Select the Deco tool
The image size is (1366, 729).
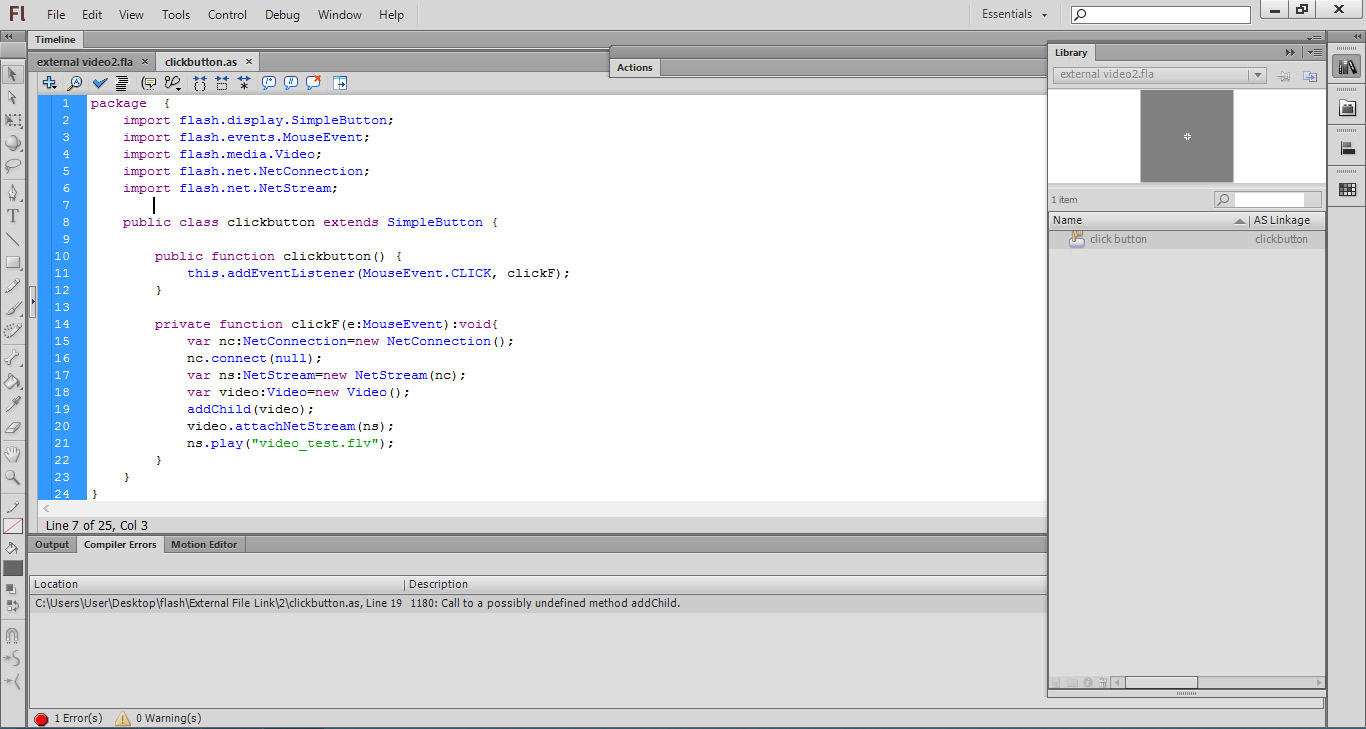click(x=13, y=331)
